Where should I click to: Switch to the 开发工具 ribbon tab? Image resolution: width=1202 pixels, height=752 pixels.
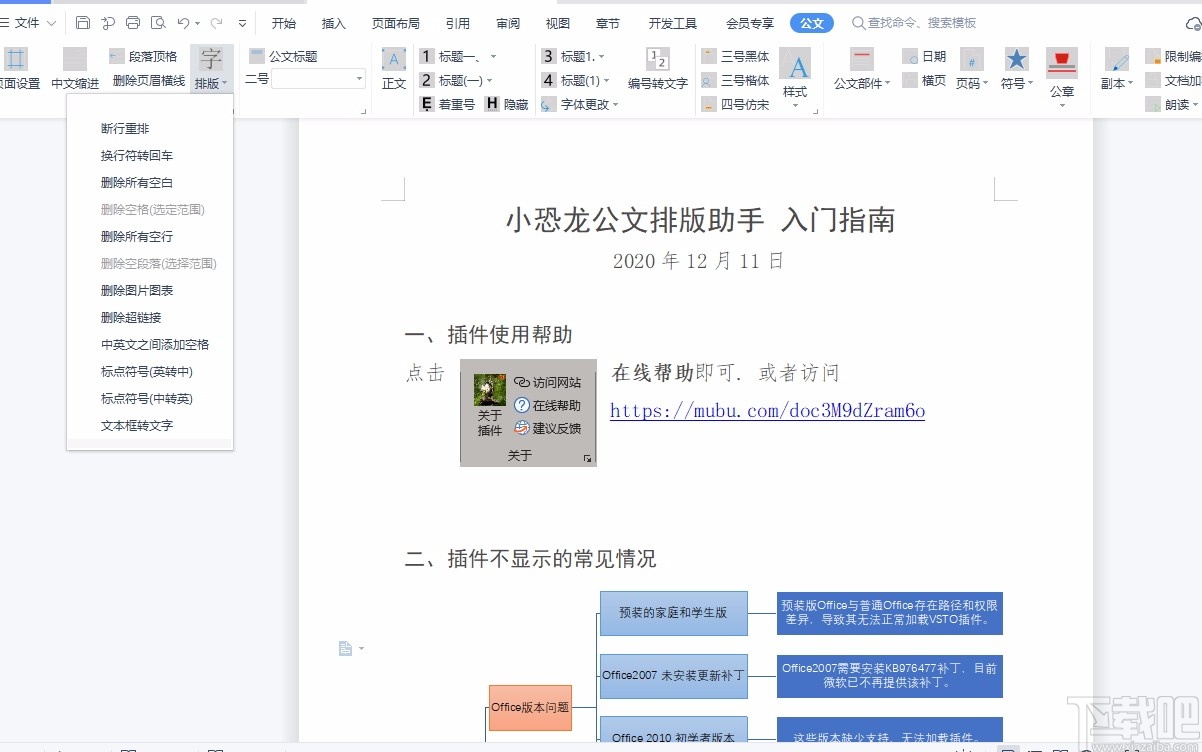pyautogui.click(x=671, y=22)
